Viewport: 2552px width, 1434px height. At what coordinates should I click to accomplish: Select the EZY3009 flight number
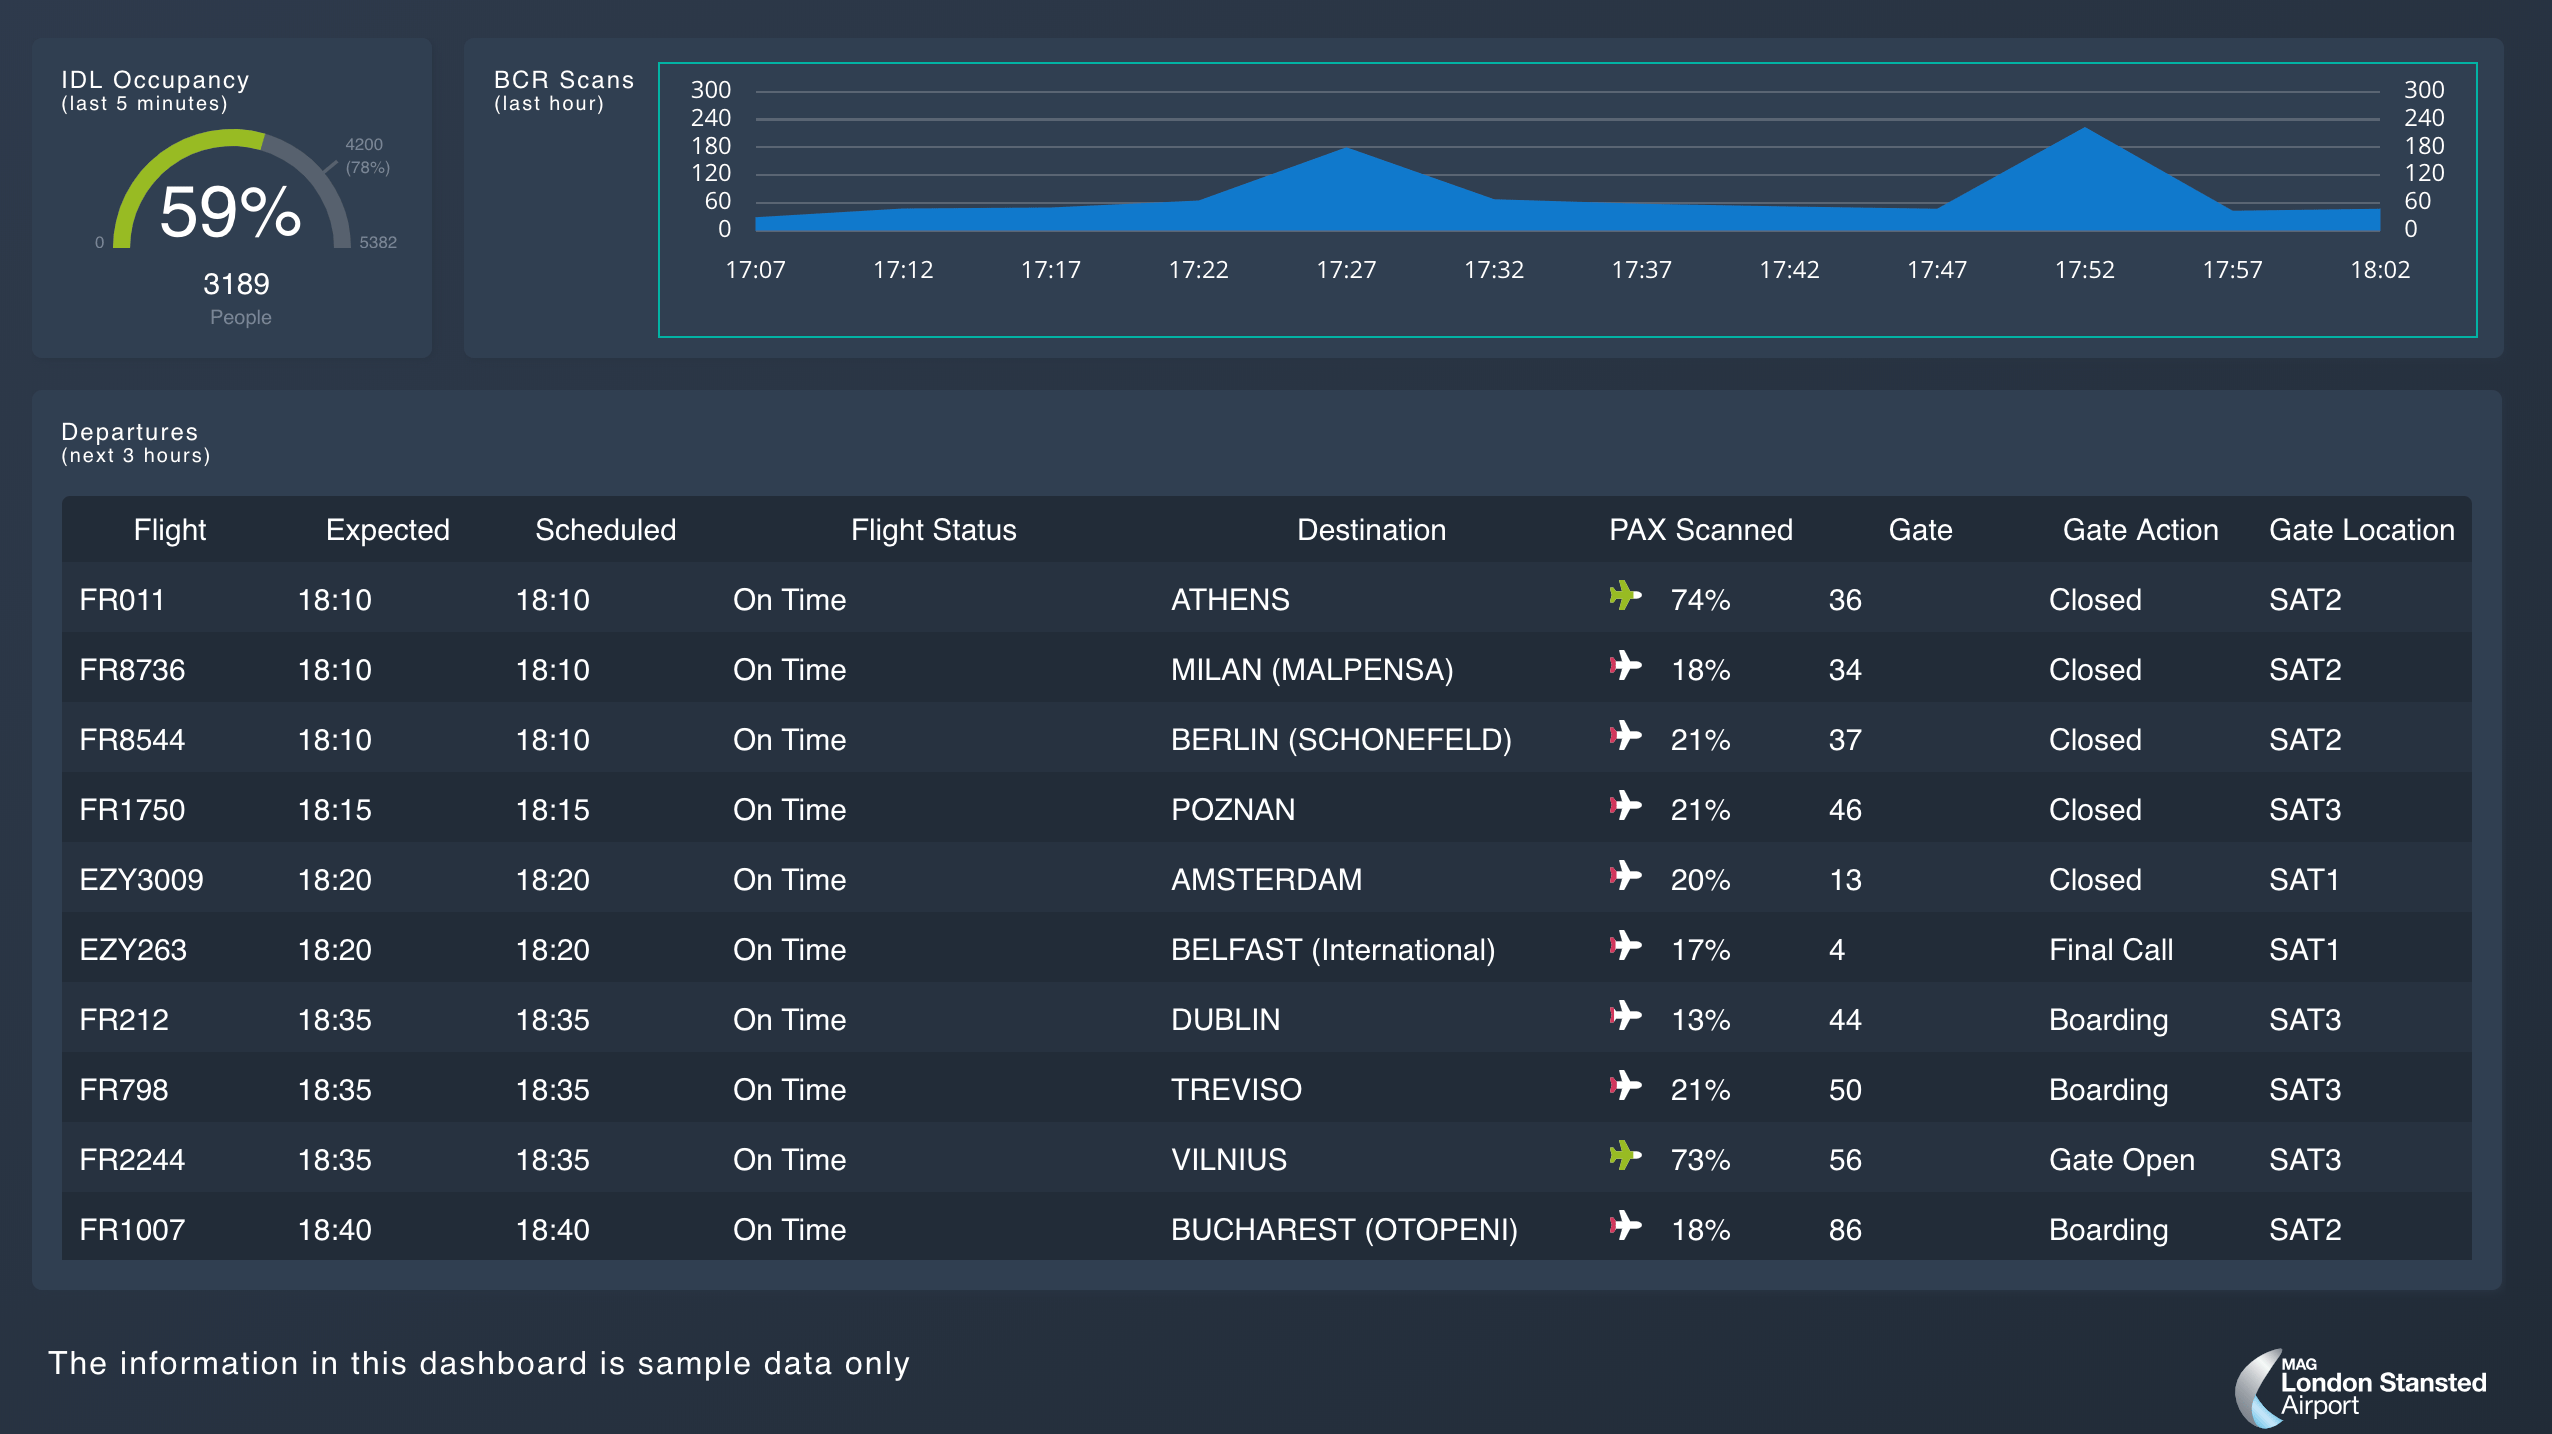(x=141, y=880)
